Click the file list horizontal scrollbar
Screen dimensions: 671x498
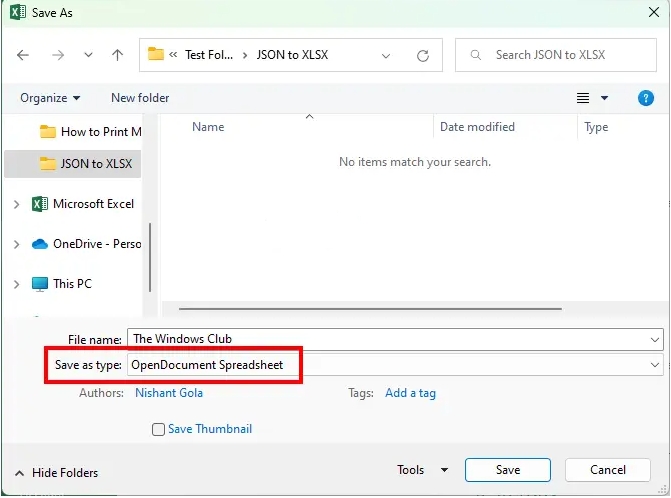[x=370, y=308]
